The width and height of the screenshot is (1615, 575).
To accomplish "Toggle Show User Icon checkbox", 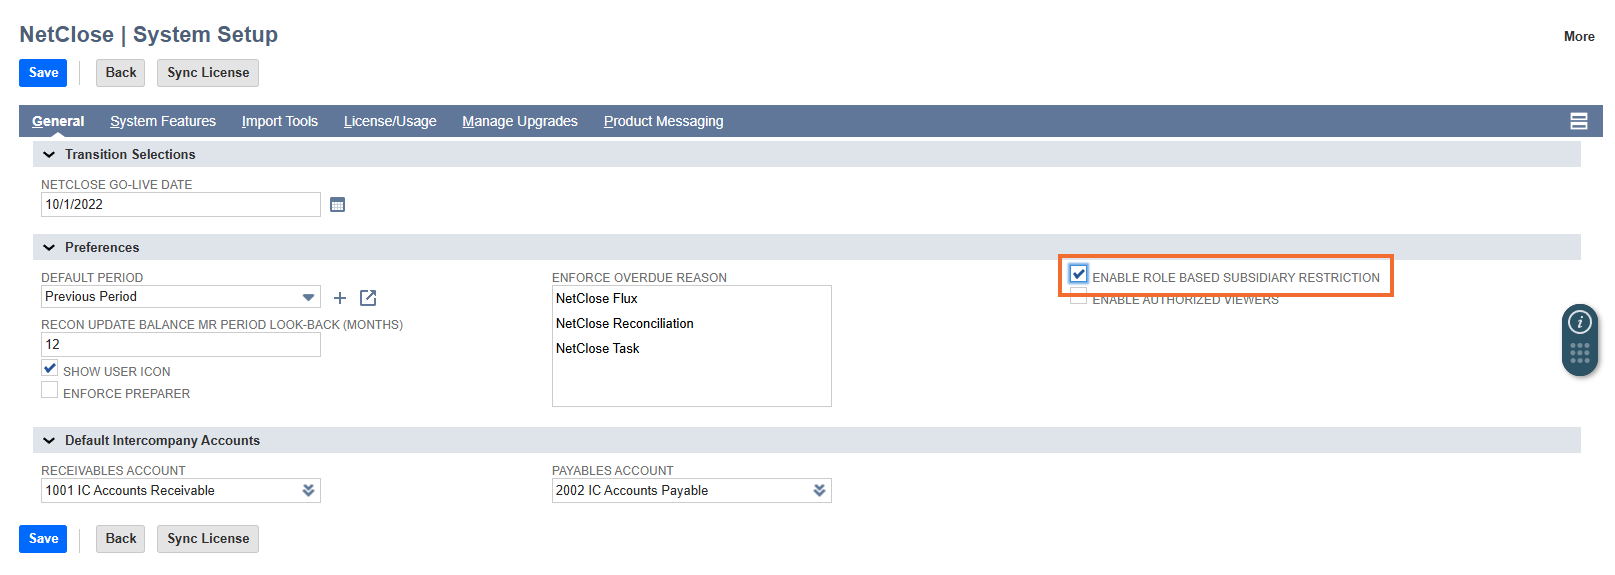I will (x=50, y=368).
